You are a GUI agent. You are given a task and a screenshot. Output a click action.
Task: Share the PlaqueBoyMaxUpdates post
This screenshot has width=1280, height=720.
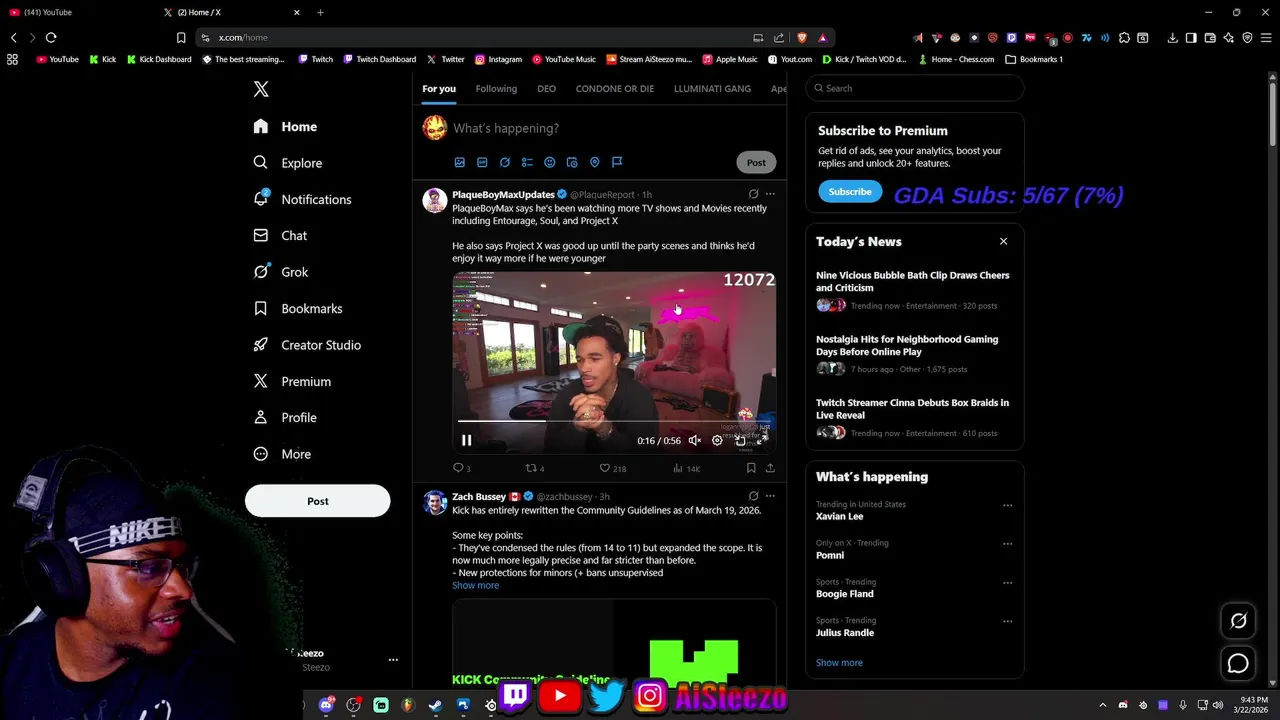coord(770,468)
